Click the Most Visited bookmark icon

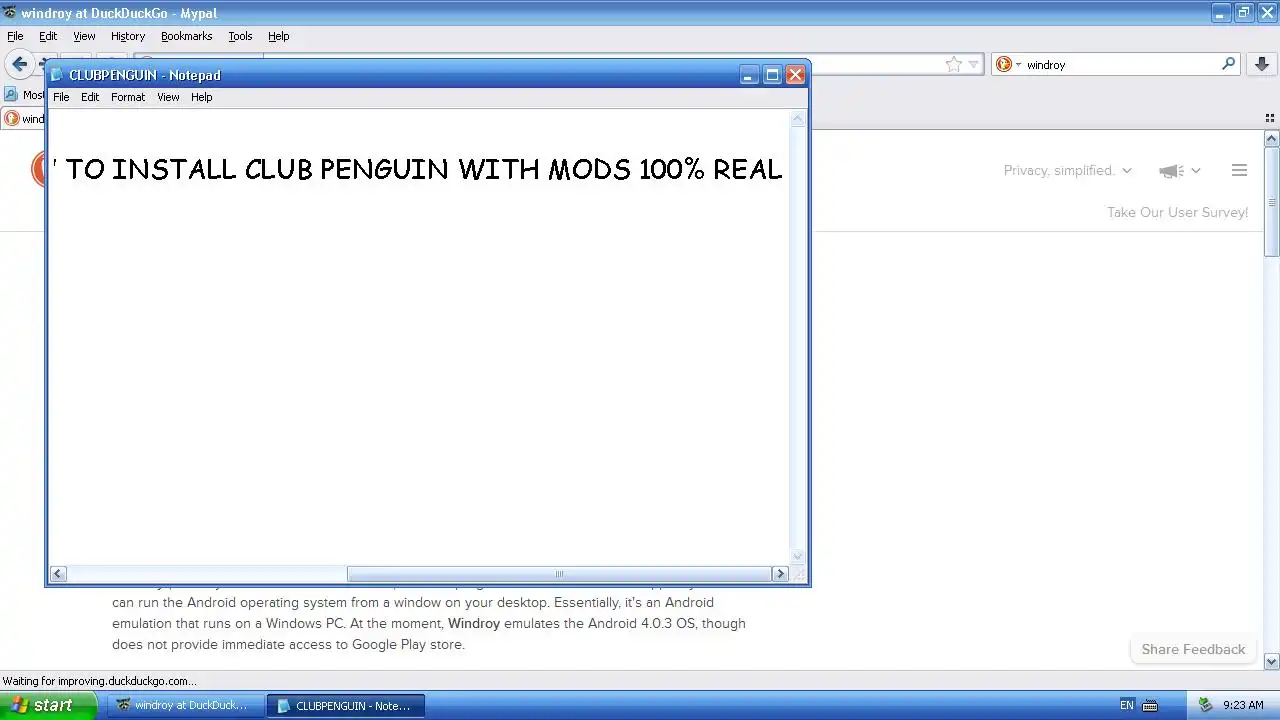pyautogui.click(x=11, y=95)
